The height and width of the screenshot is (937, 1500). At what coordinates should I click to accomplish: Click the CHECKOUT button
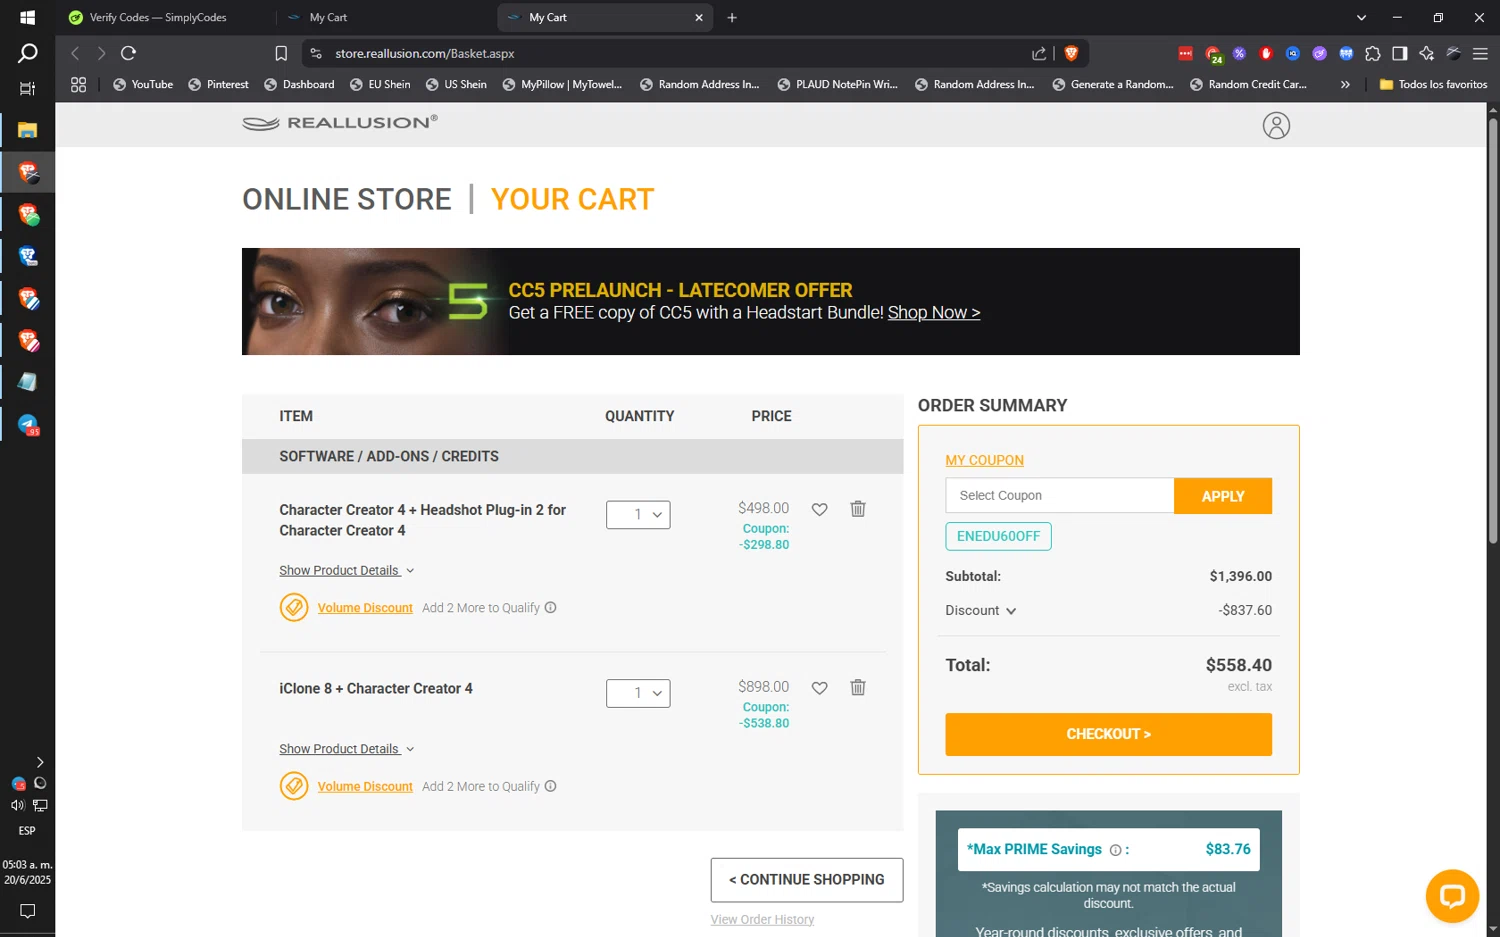(x=1108, y=734)
